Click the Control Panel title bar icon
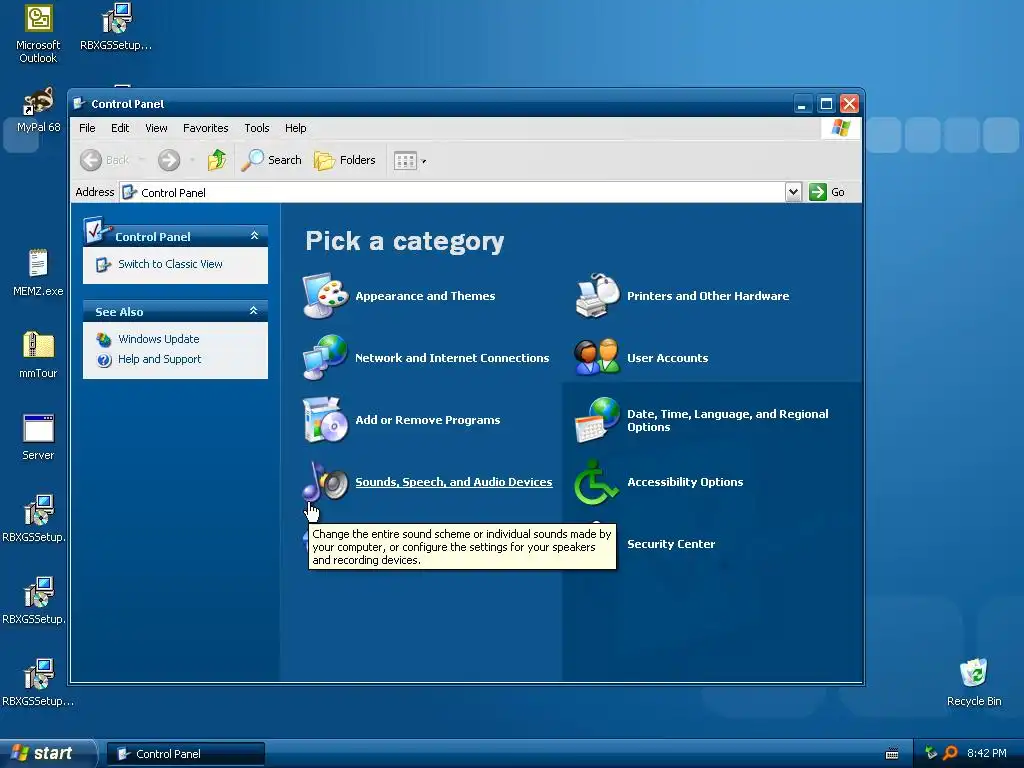 (79, 103)
